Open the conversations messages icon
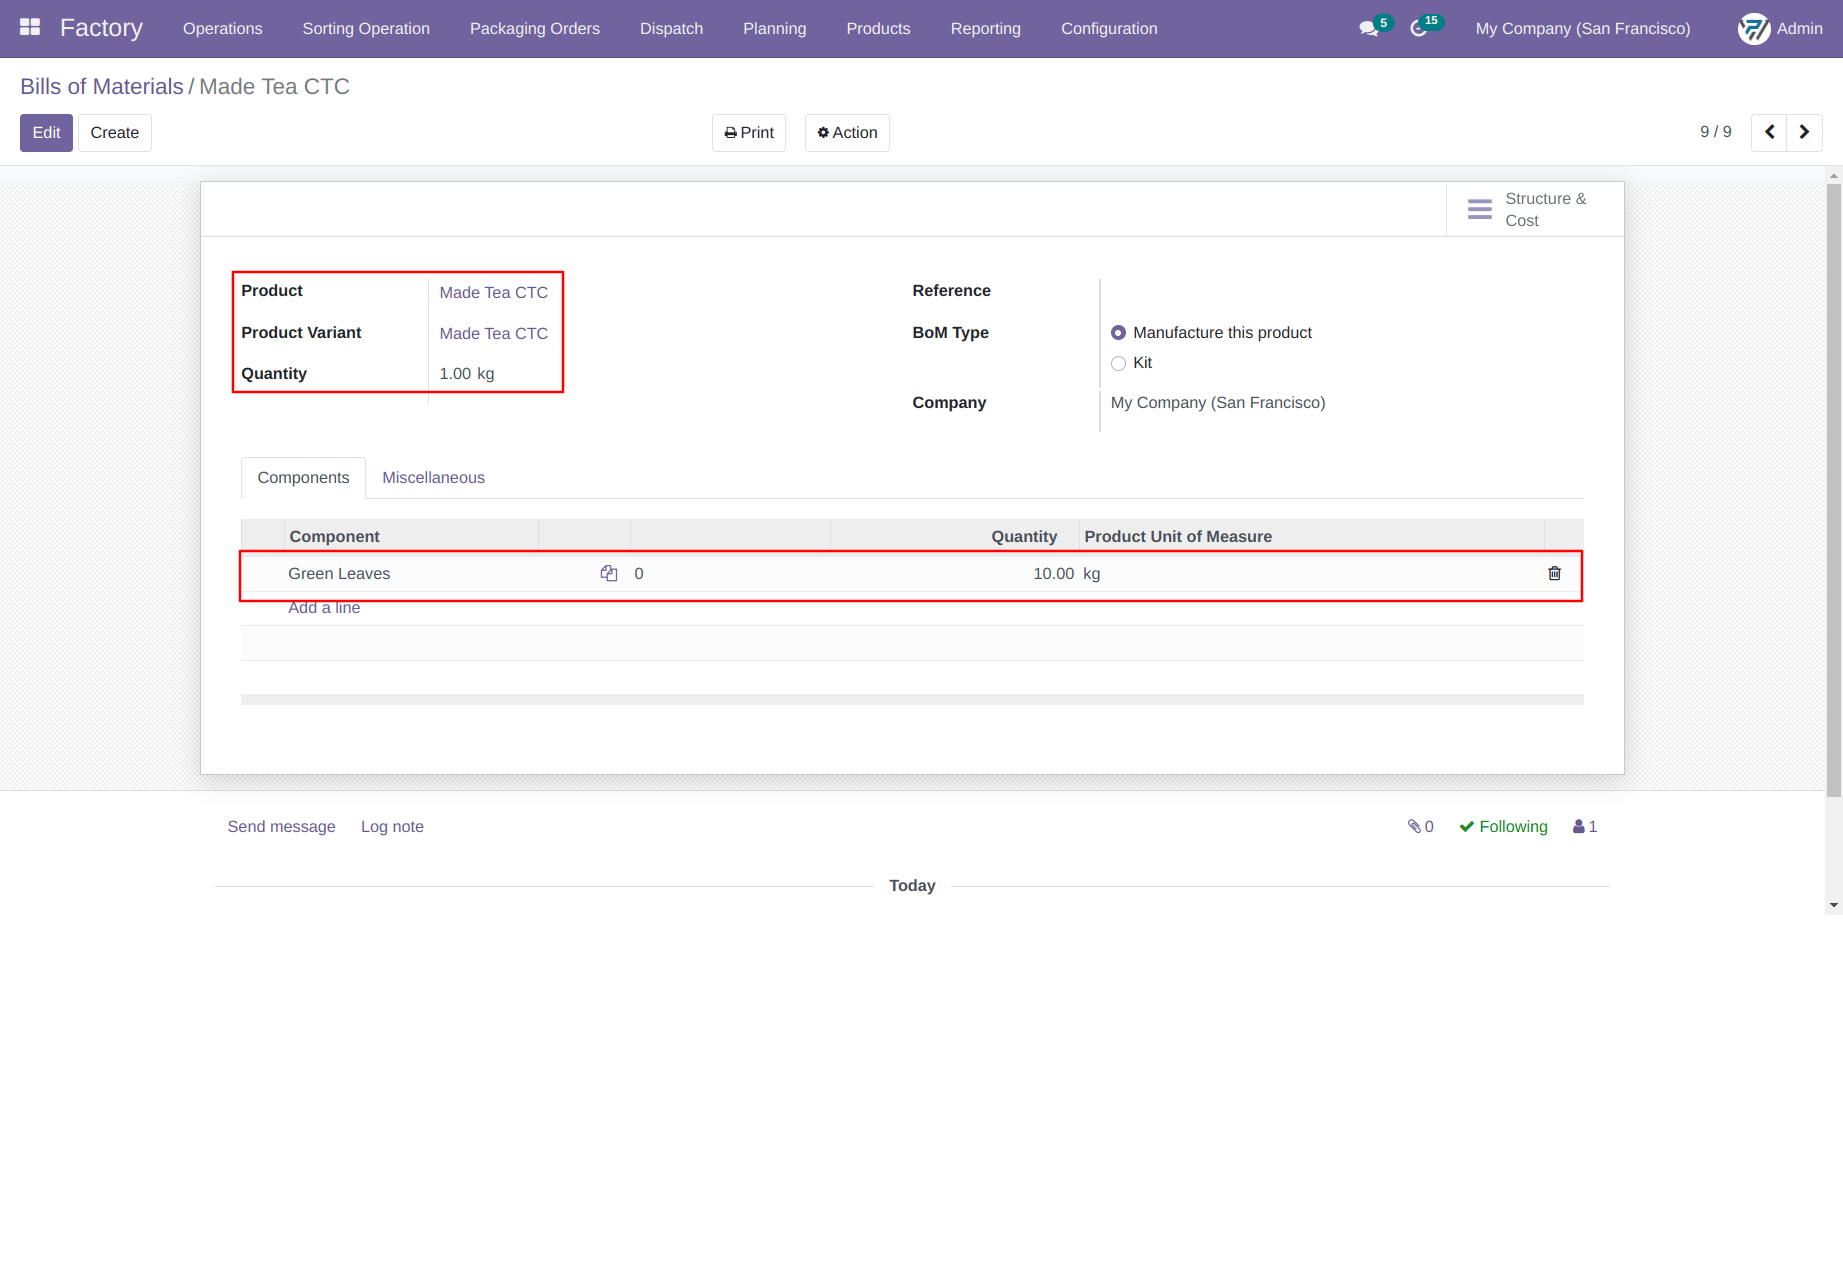 pos(1368,29)
